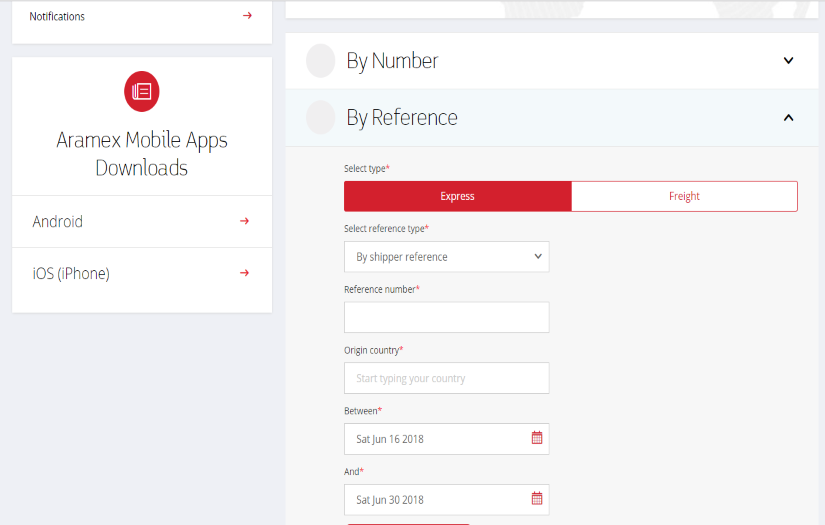Image resolution: width=825 pixels, height=525 pixels.
Task: Click the Origin country label
Action: pos(374,350)
